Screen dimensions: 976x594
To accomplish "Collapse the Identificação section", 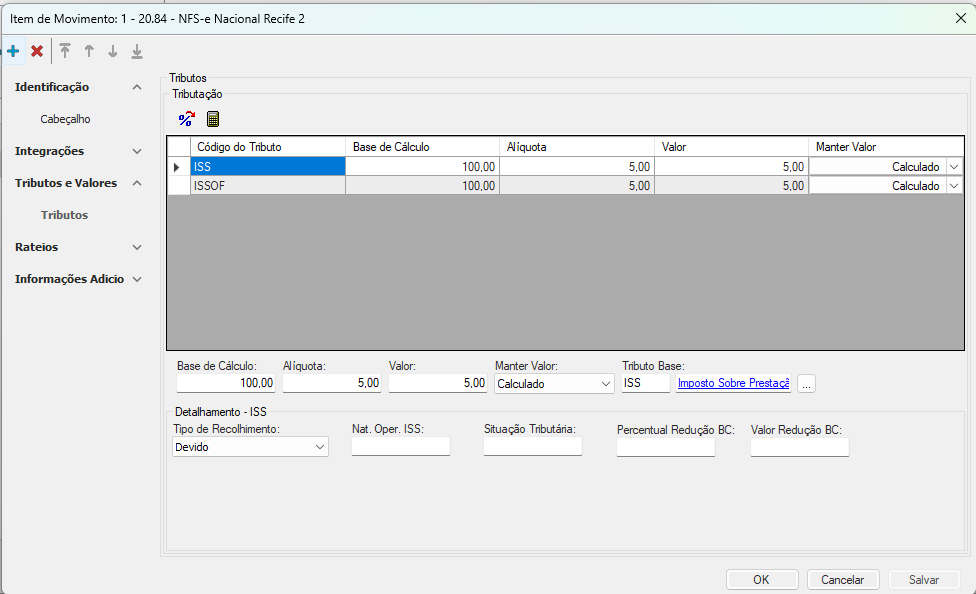I will click(137, 87).
